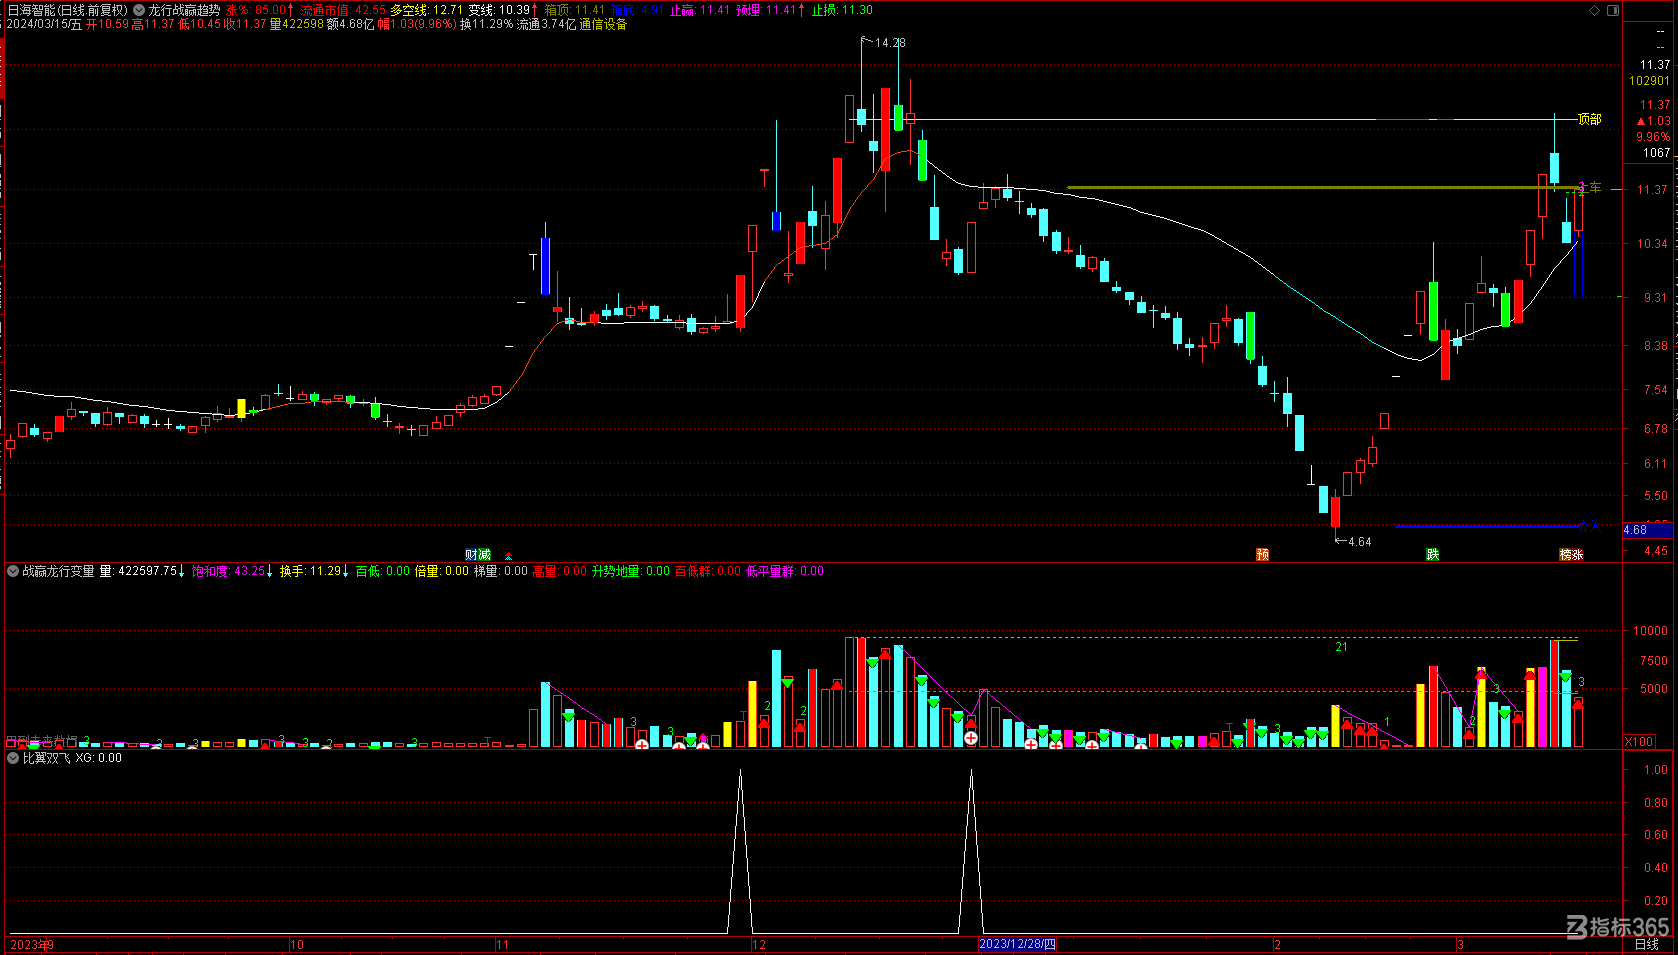Click the diamond icon at top right
This screenshot has height=955, width=1678.
[x=1595, y=10]
